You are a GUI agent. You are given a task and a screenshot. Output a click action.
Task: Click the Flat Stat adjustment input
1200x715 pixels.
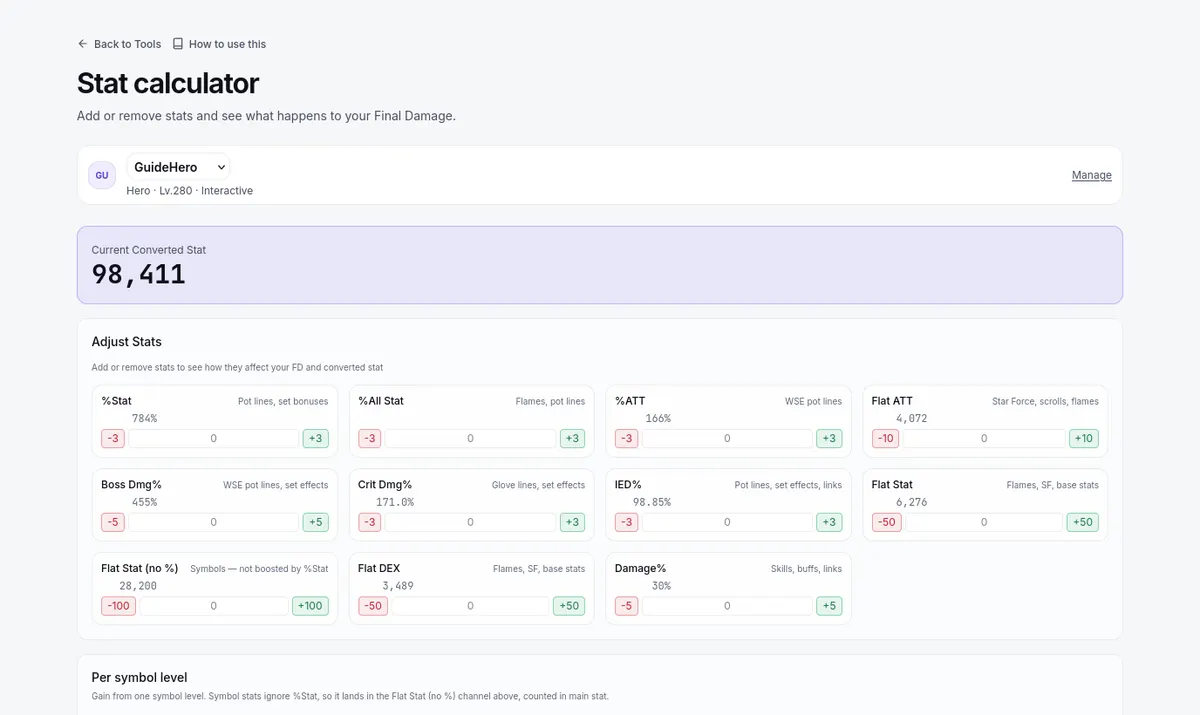[984, 522]
